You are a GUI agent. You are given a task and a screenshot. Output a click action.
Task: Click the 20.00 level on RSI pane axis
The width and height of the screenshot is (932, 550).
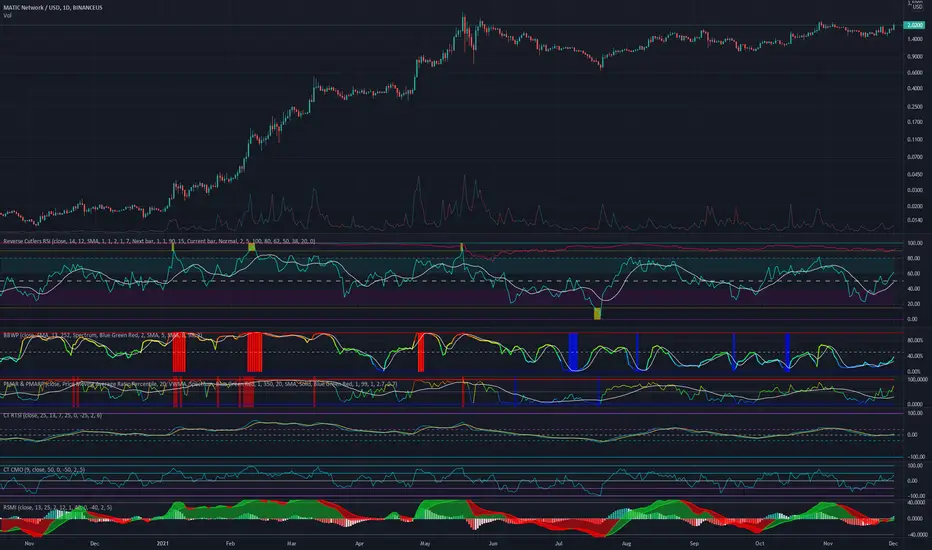pyautogui.click(x=915, y=304)
